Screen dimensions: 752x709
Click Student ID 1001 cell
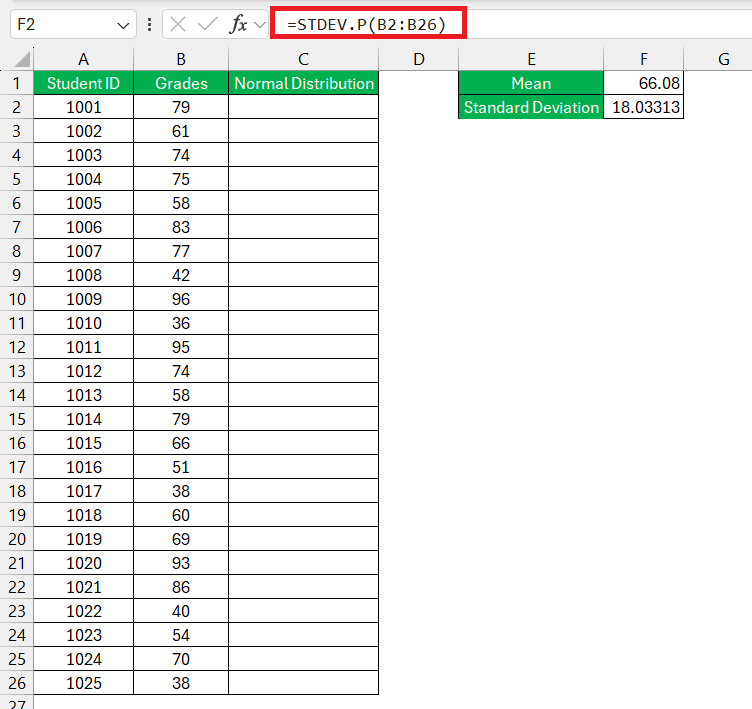pyautogui.click(x=83, y=107)
